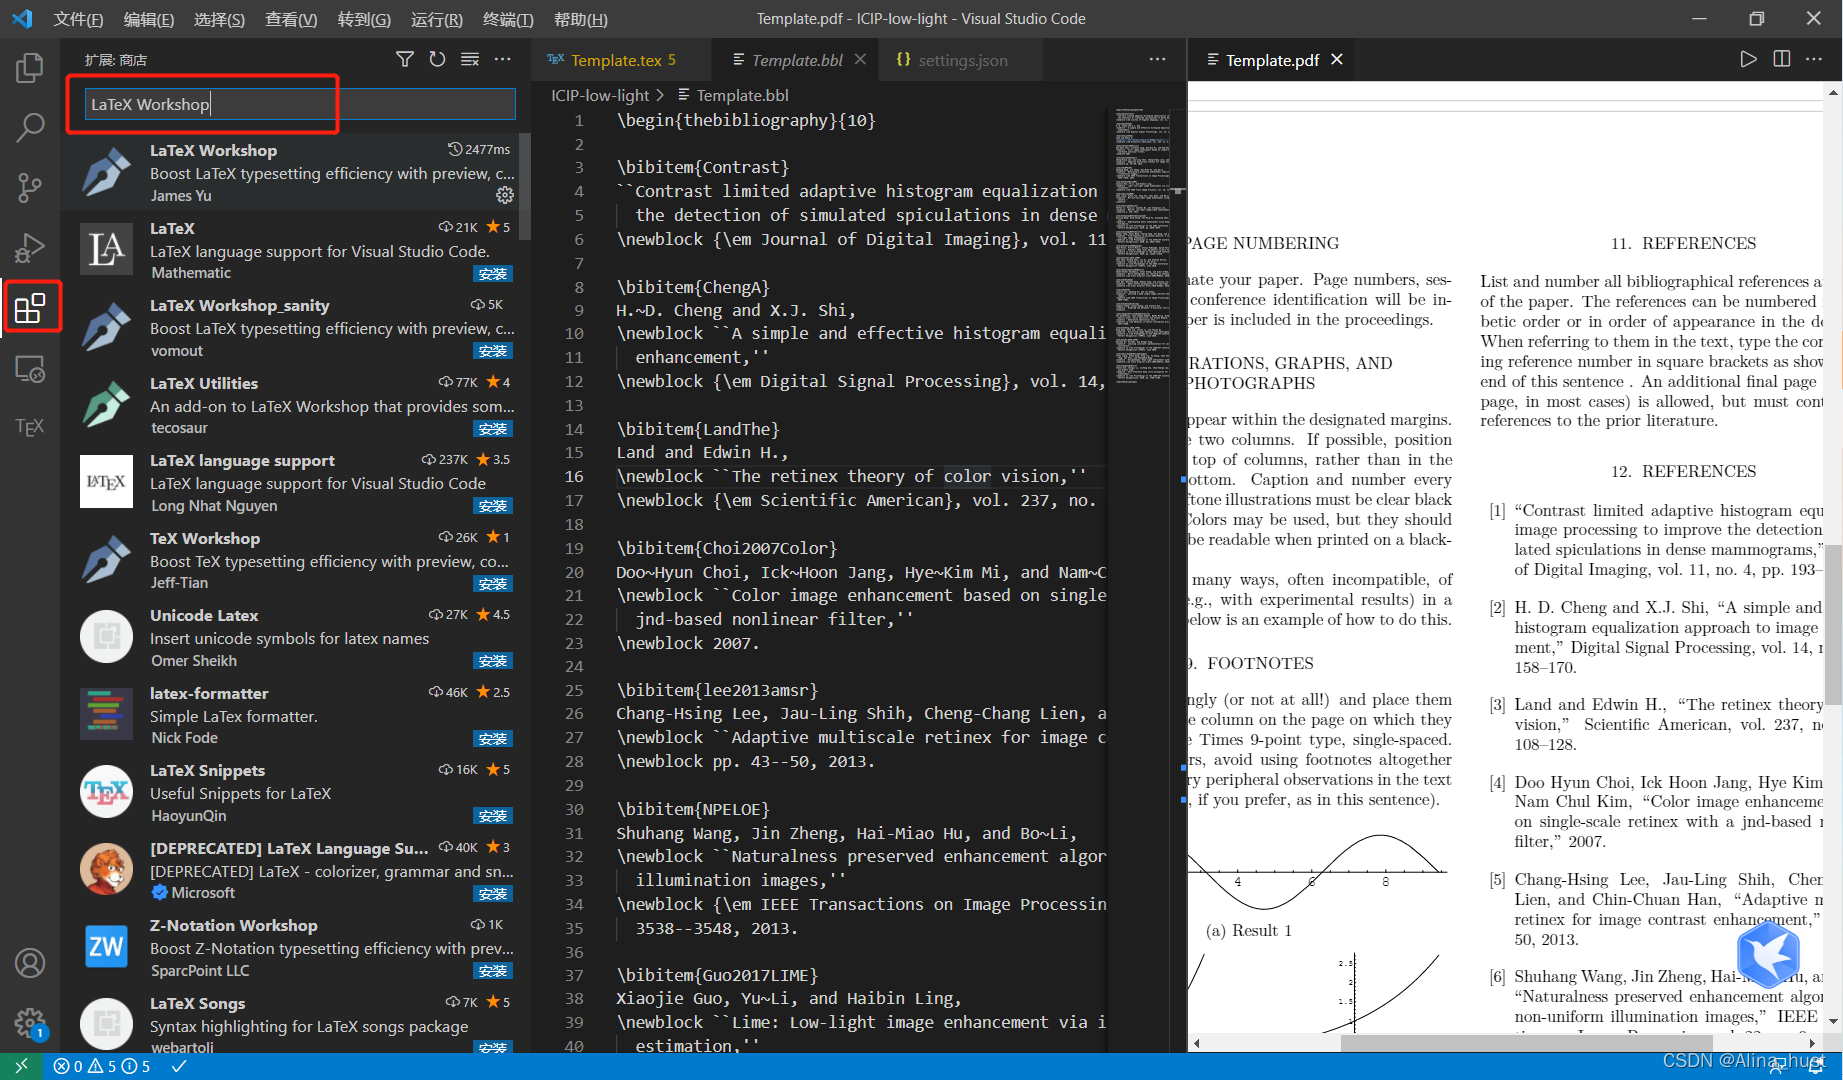
Task: Click the checkmark build status icon
Action: coord(179,1066)
